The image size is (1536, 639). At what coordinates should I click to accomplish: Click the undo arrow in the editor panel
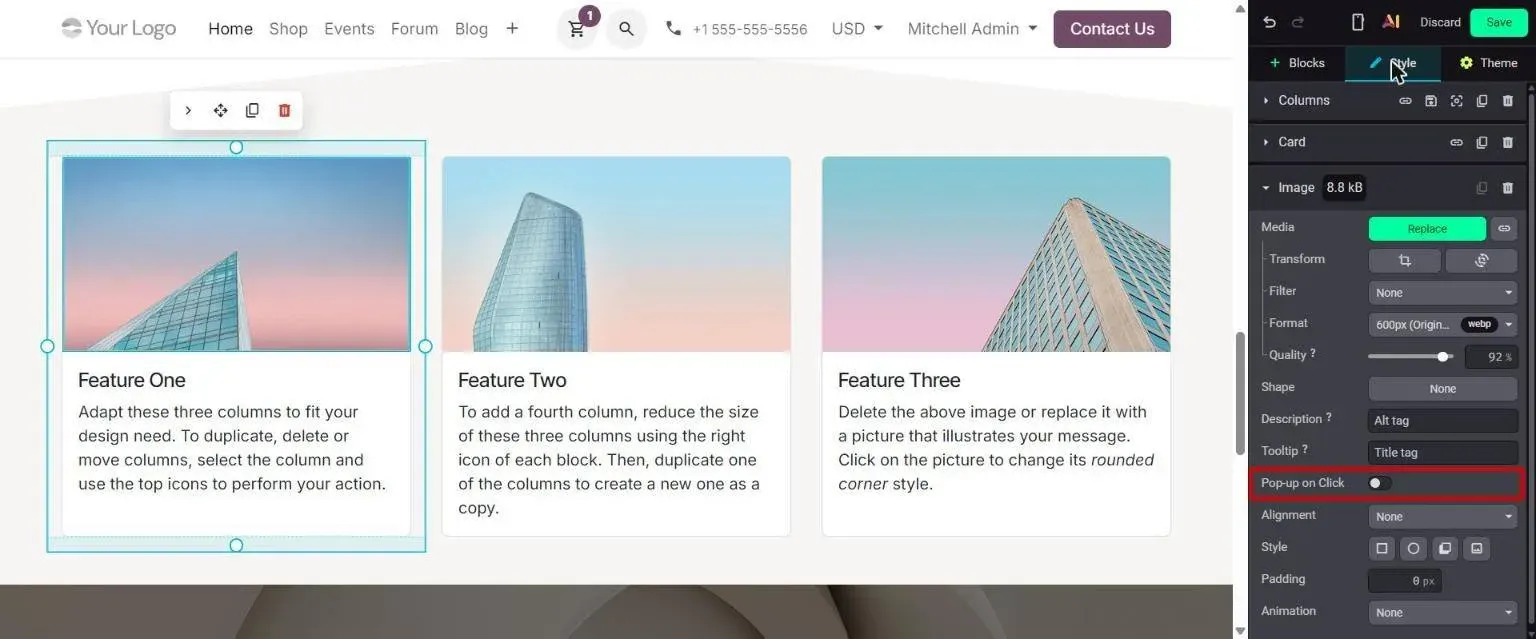1269,22
